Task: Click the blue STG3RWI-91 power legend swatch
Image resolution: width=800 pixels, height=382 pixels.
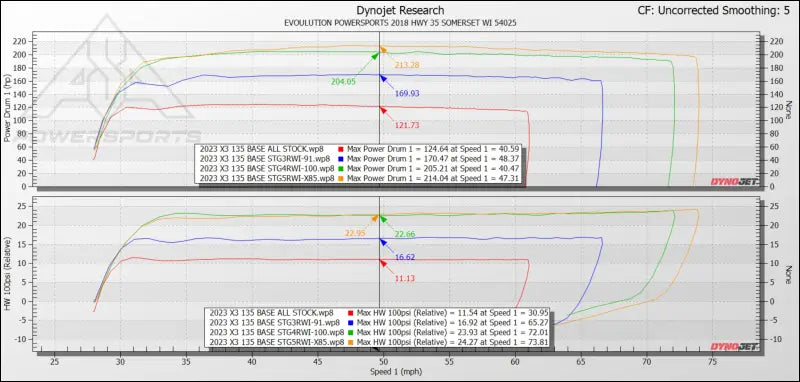Action: [340, 159]
